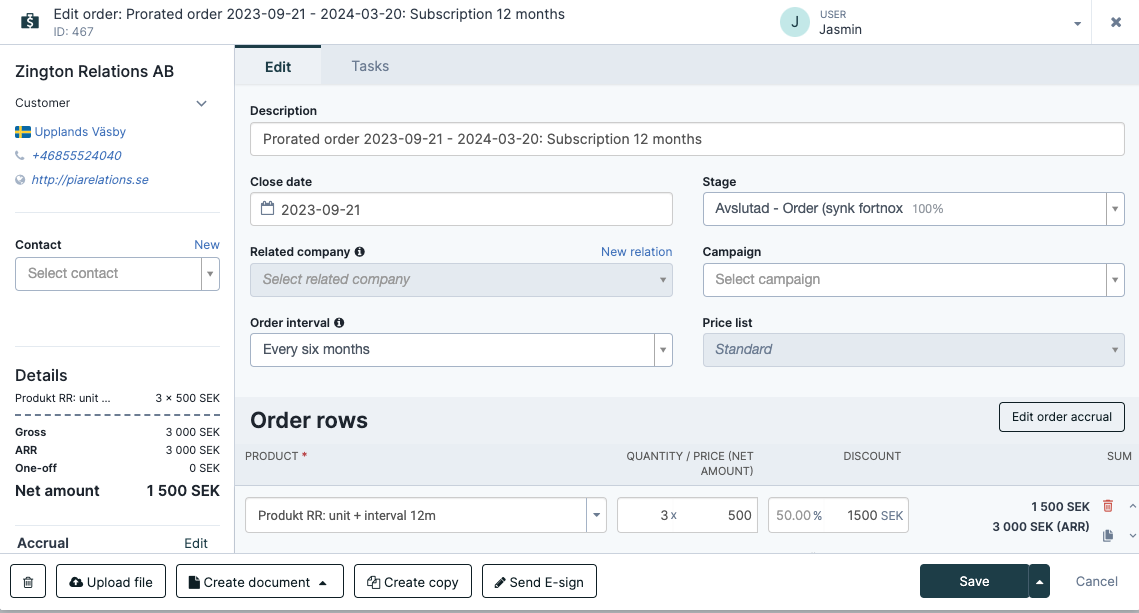Open the user dropdown arrow next to Jasmin
1139x613 pixels.
(x=1077, y=24)
